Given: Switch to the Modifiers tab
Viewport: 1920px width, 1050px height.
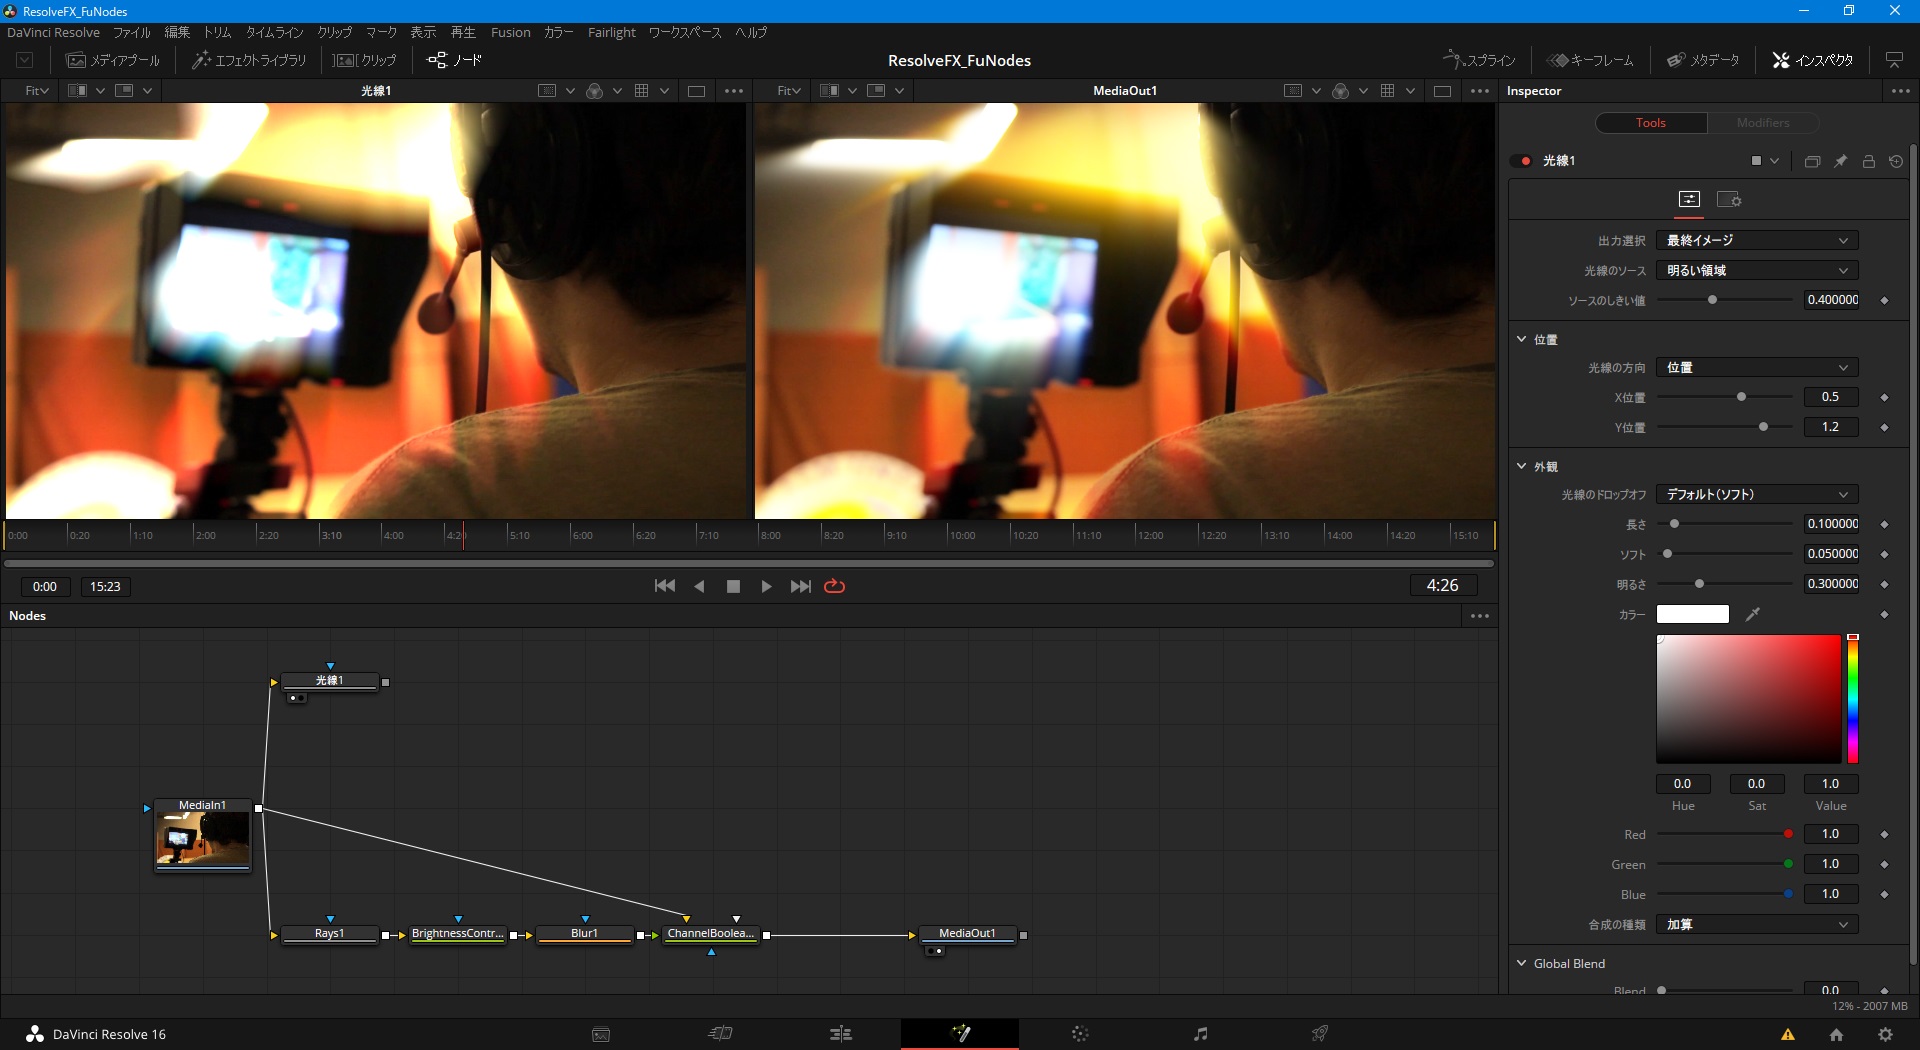Looking at the screenshot, I should click(1763, 123).
